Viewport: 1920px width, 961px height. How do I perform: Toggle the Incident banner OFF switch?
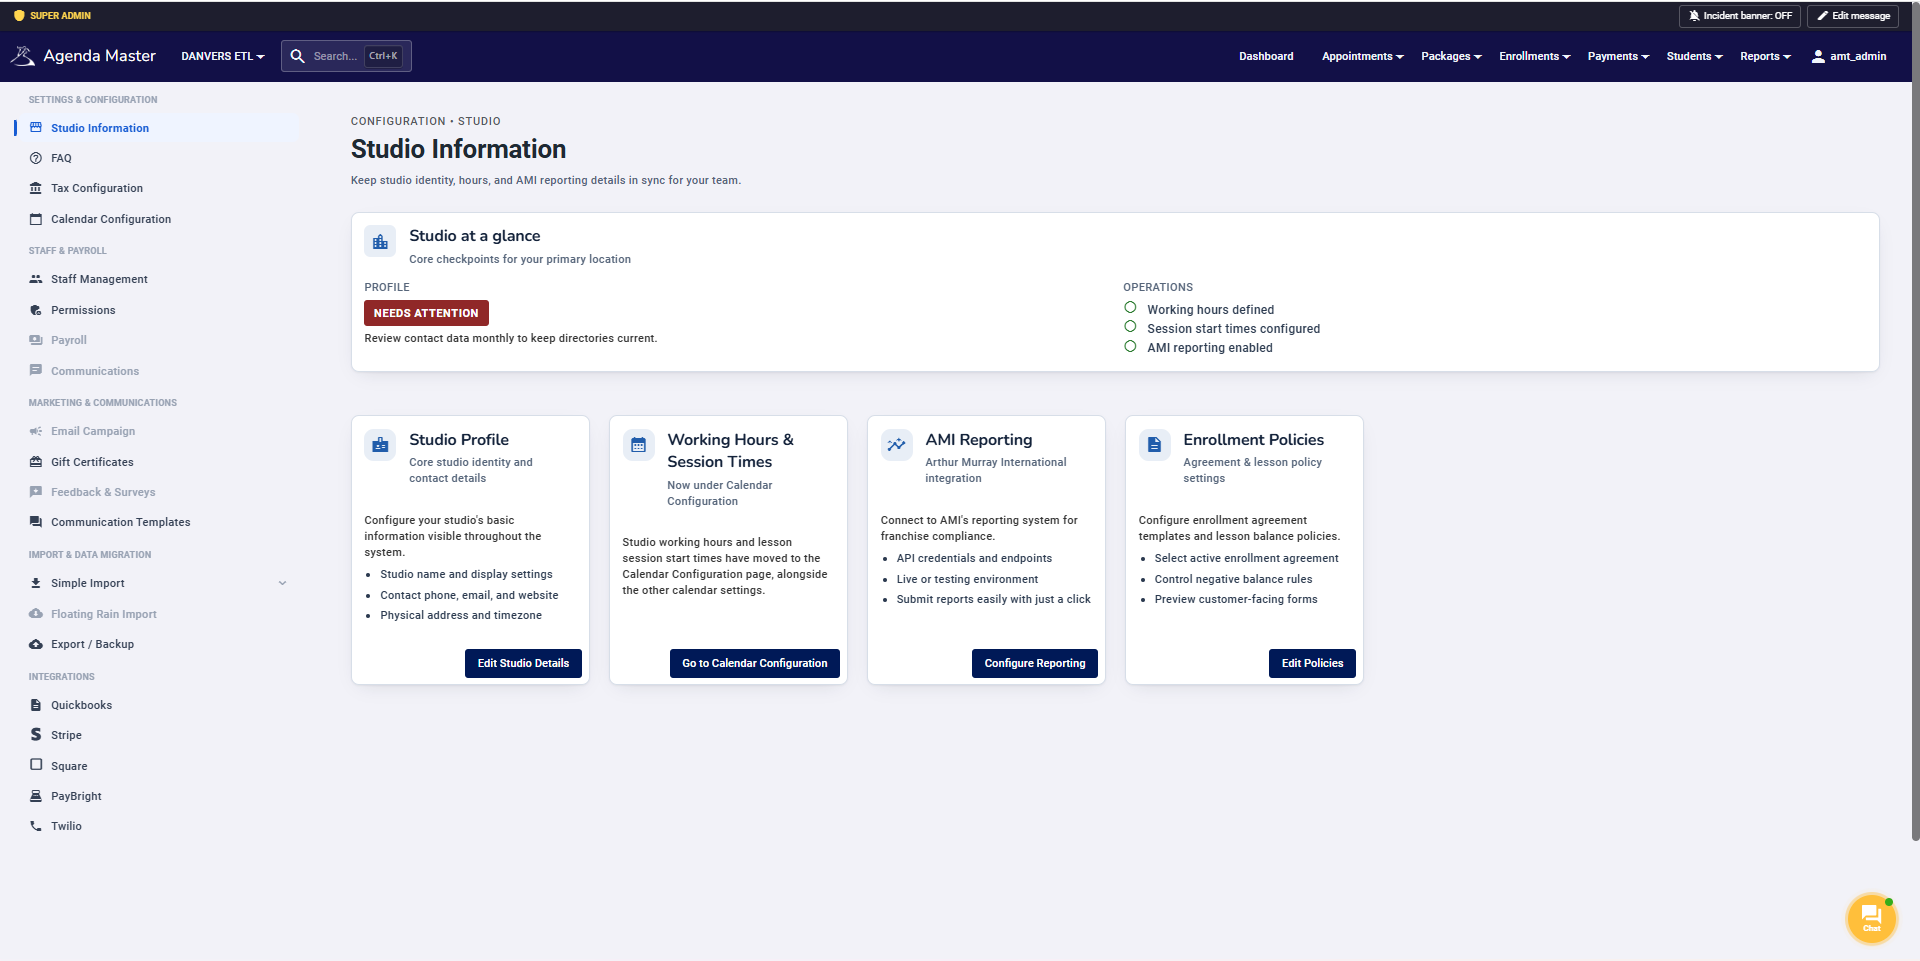1740,16
